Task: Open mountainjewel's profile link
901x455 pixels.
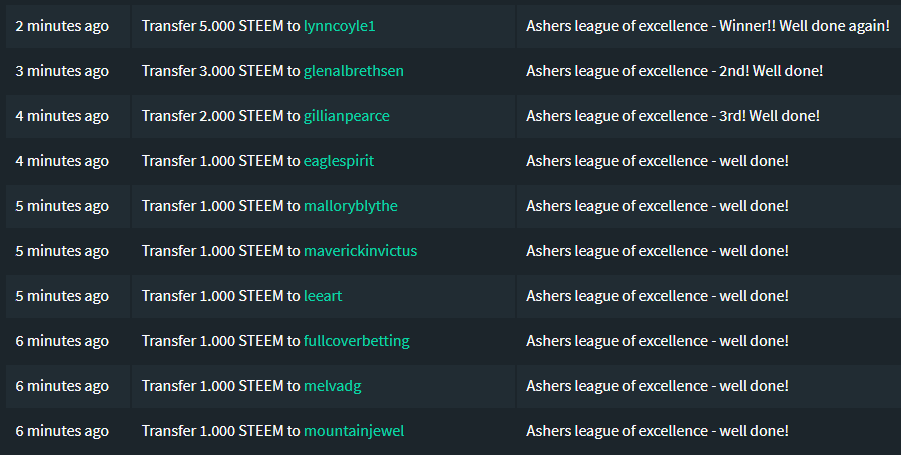Action: click(x=353, y=431)
